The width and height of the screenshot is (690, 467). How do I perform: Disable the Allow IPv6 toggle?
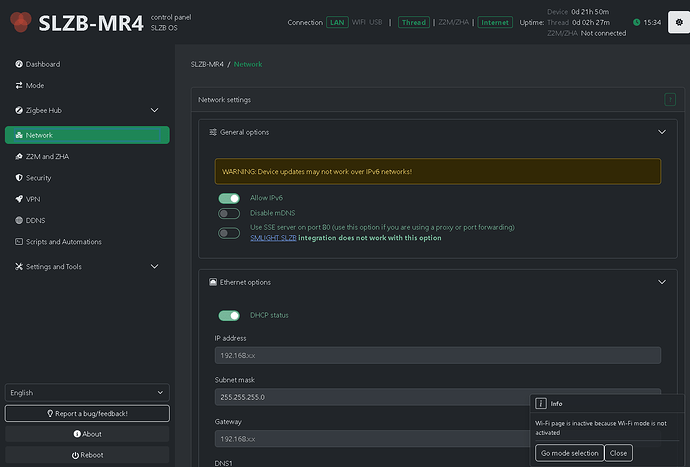click(x=230, y=198)
